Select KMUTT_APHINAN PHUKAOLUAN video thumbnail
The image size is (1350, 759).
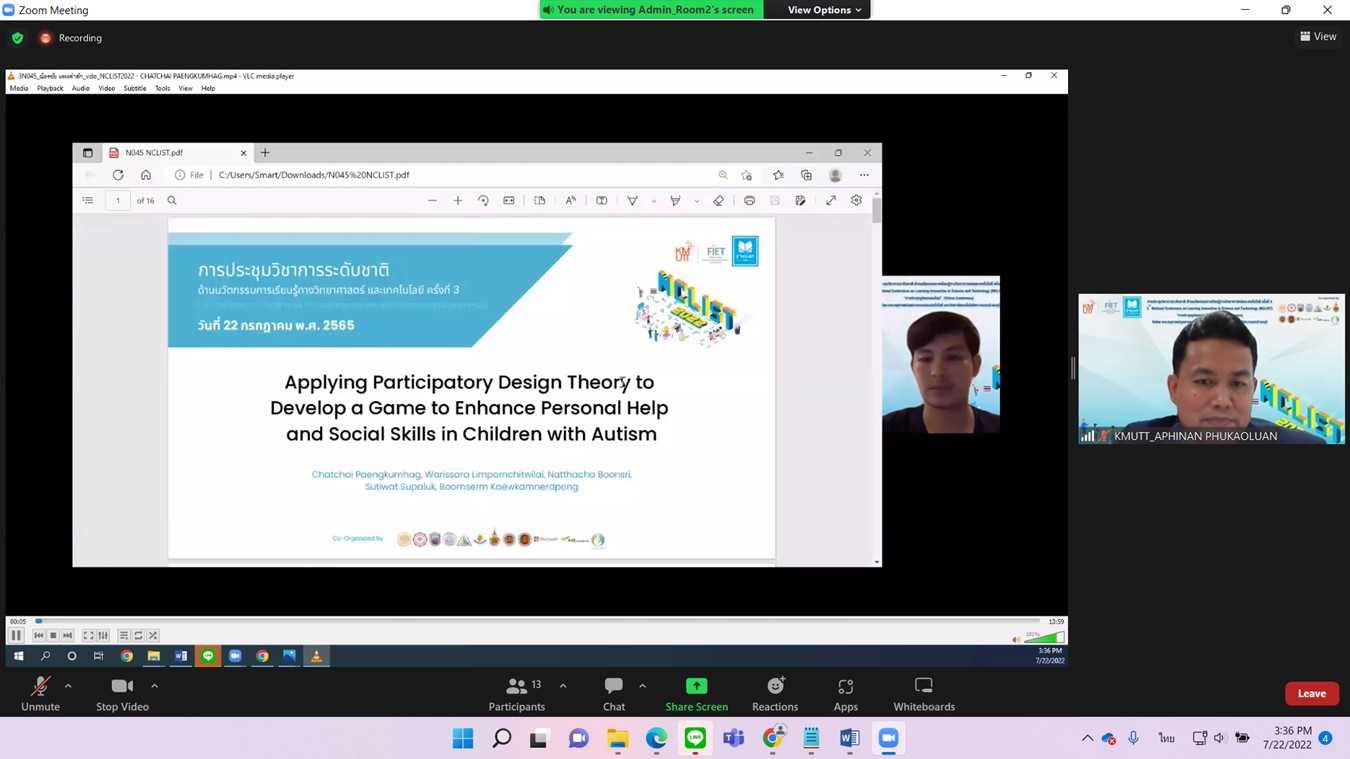click(1211, 368)
